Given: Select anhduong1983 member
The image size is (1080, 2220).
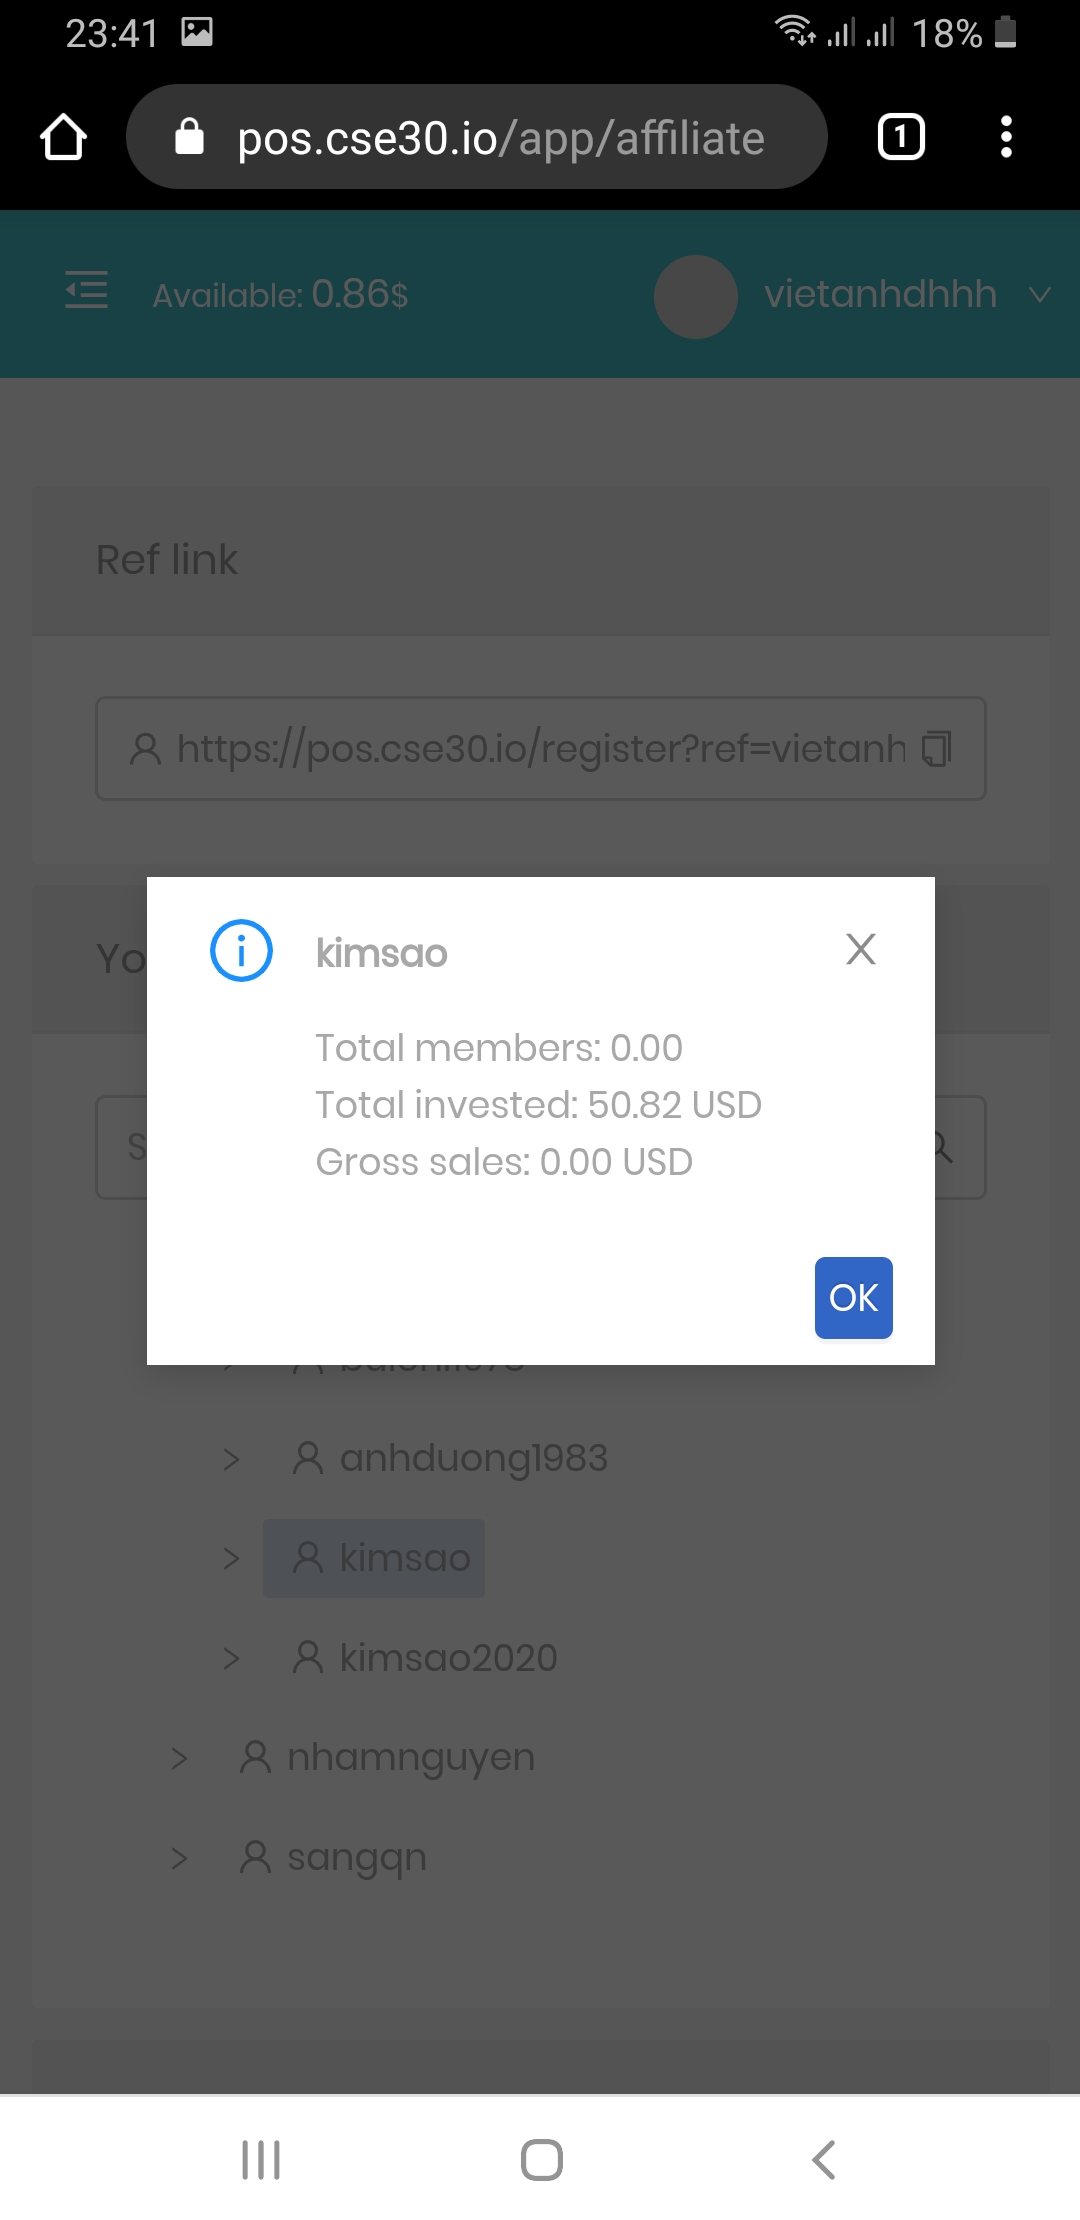Looking at the screenshot, I should (472, 1459).
